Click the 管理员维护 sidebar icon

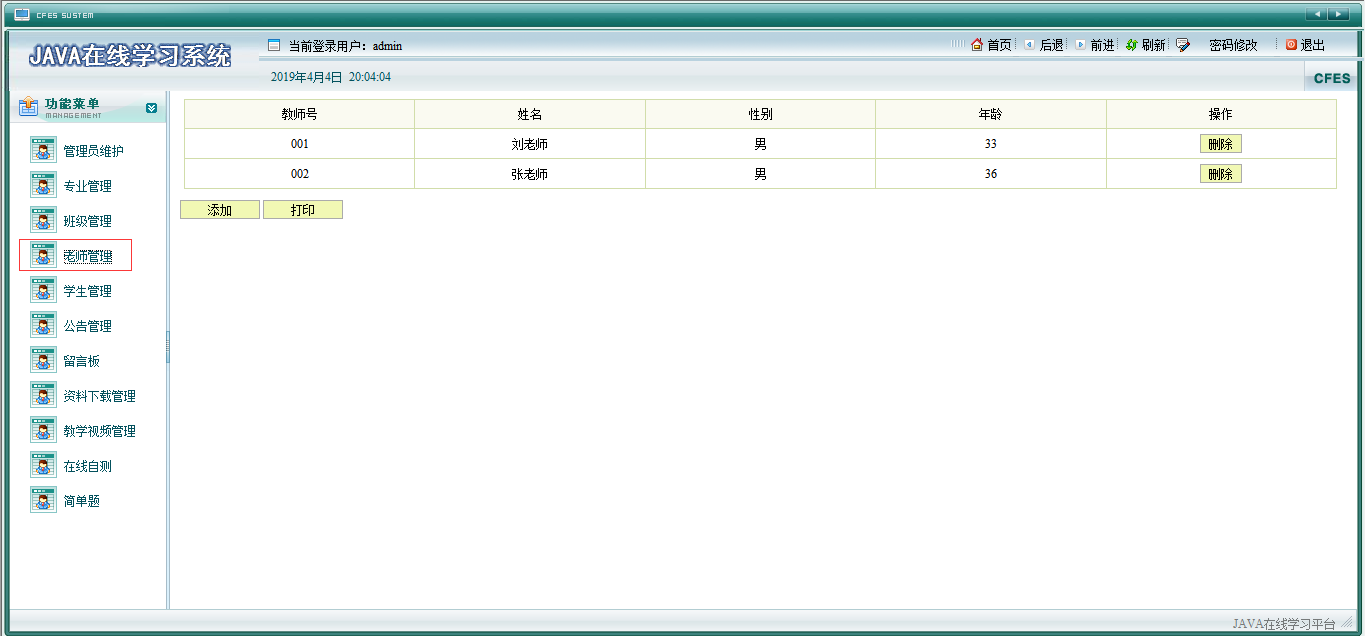coord(43,151)
